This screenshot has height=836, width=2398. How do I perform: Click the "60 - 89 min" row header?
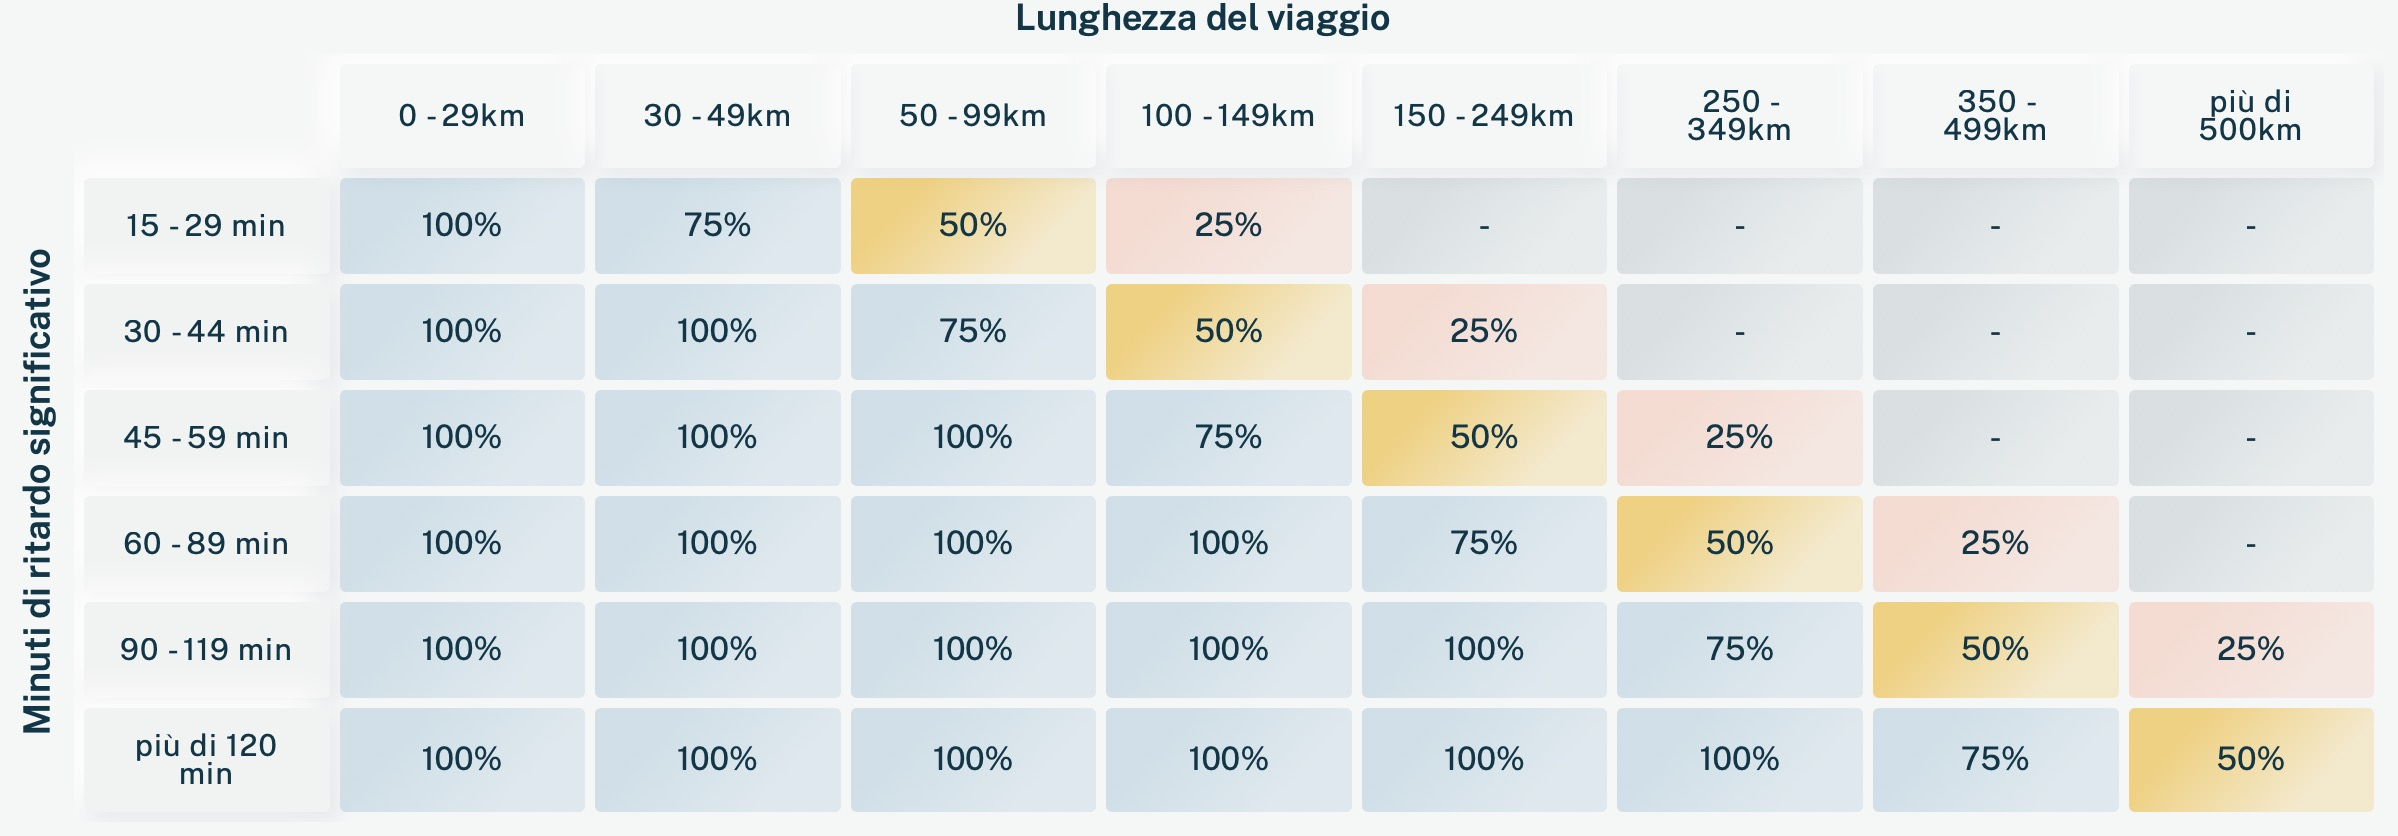point(206,544)
